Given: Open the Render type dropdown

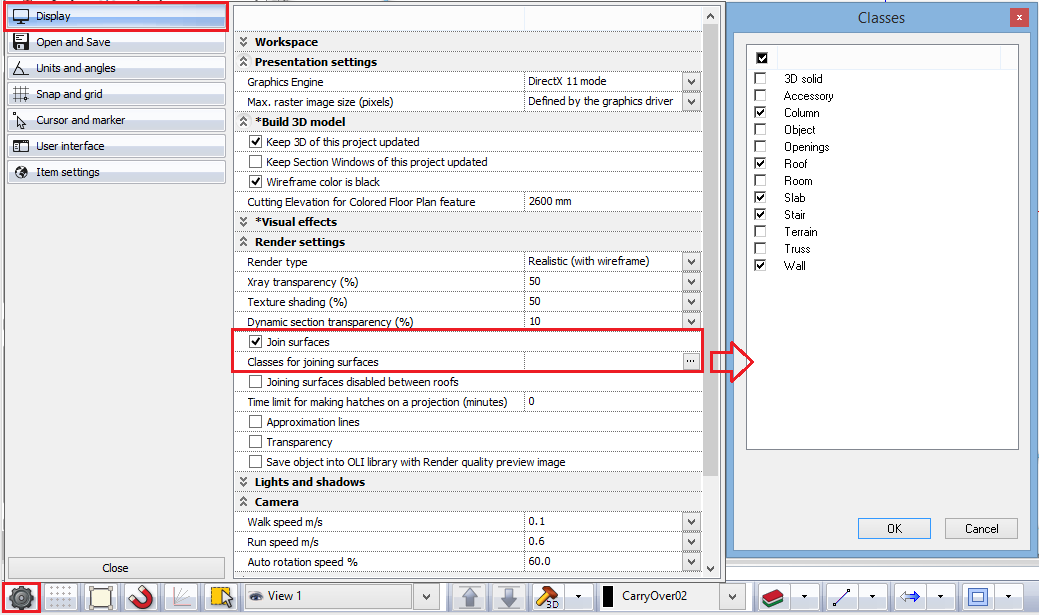Looking at the screenshot, I should 691,262.
